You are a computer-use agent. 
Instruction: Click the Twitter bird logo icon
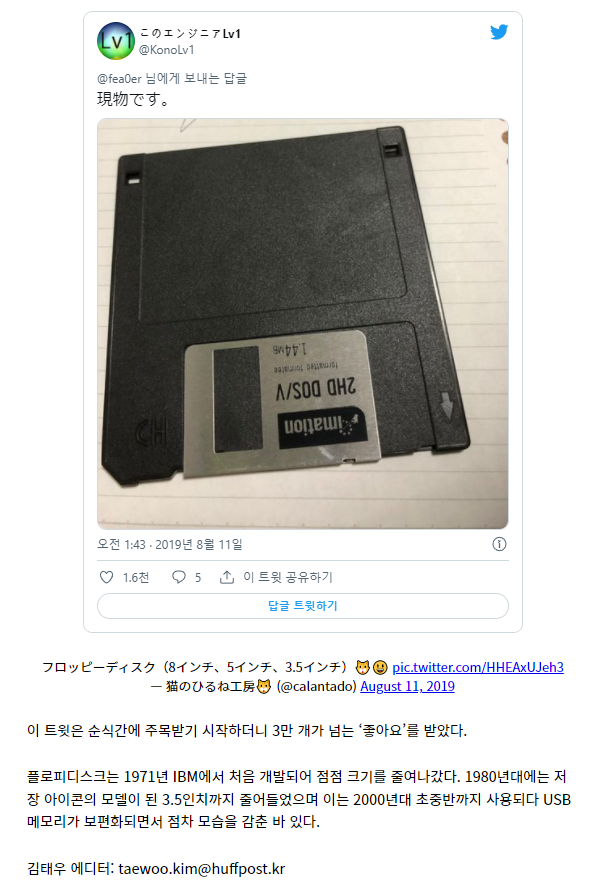click(499, 32)
